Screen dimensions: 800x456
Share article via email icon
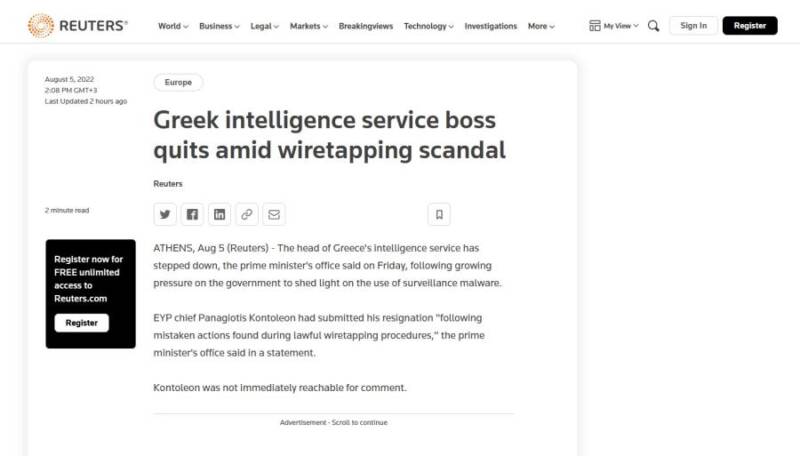click(x=273, y=214)
